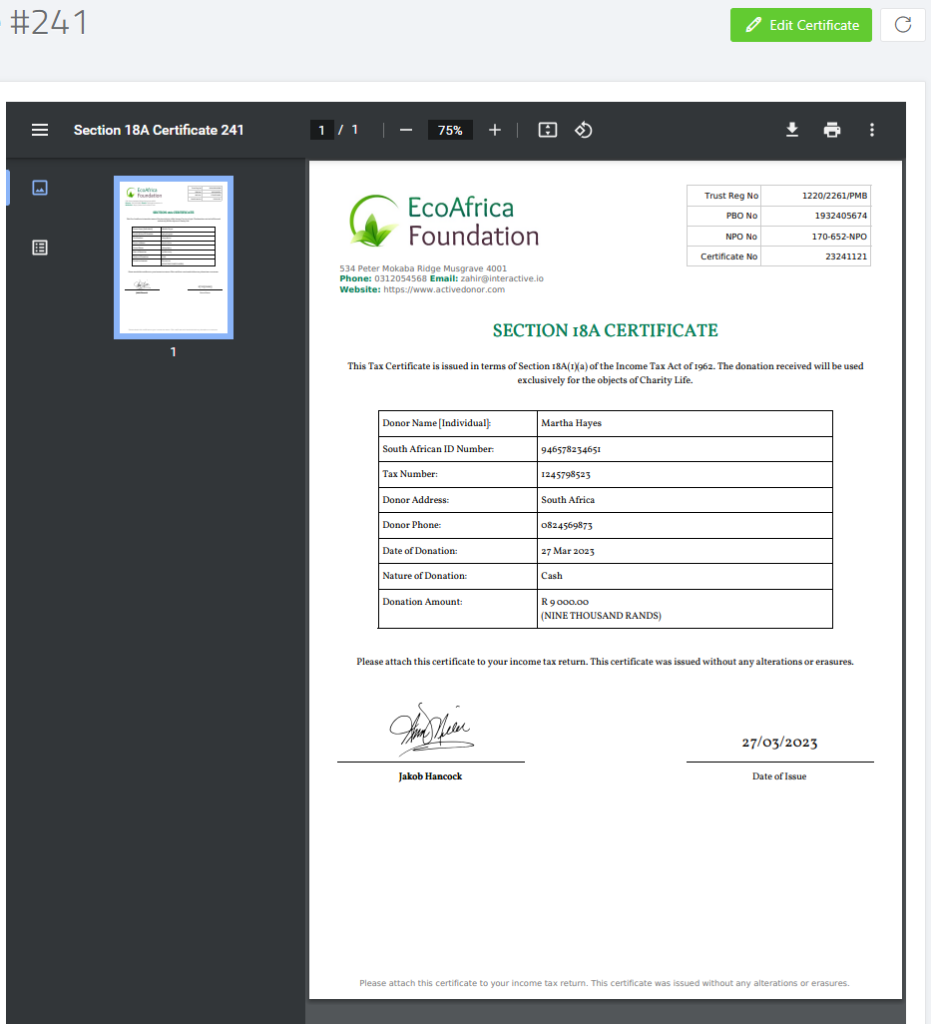The width and height of the screenshot is (931, 1024).
Task: Click the Donor Name [Individual] label
Action: point(437,423)
